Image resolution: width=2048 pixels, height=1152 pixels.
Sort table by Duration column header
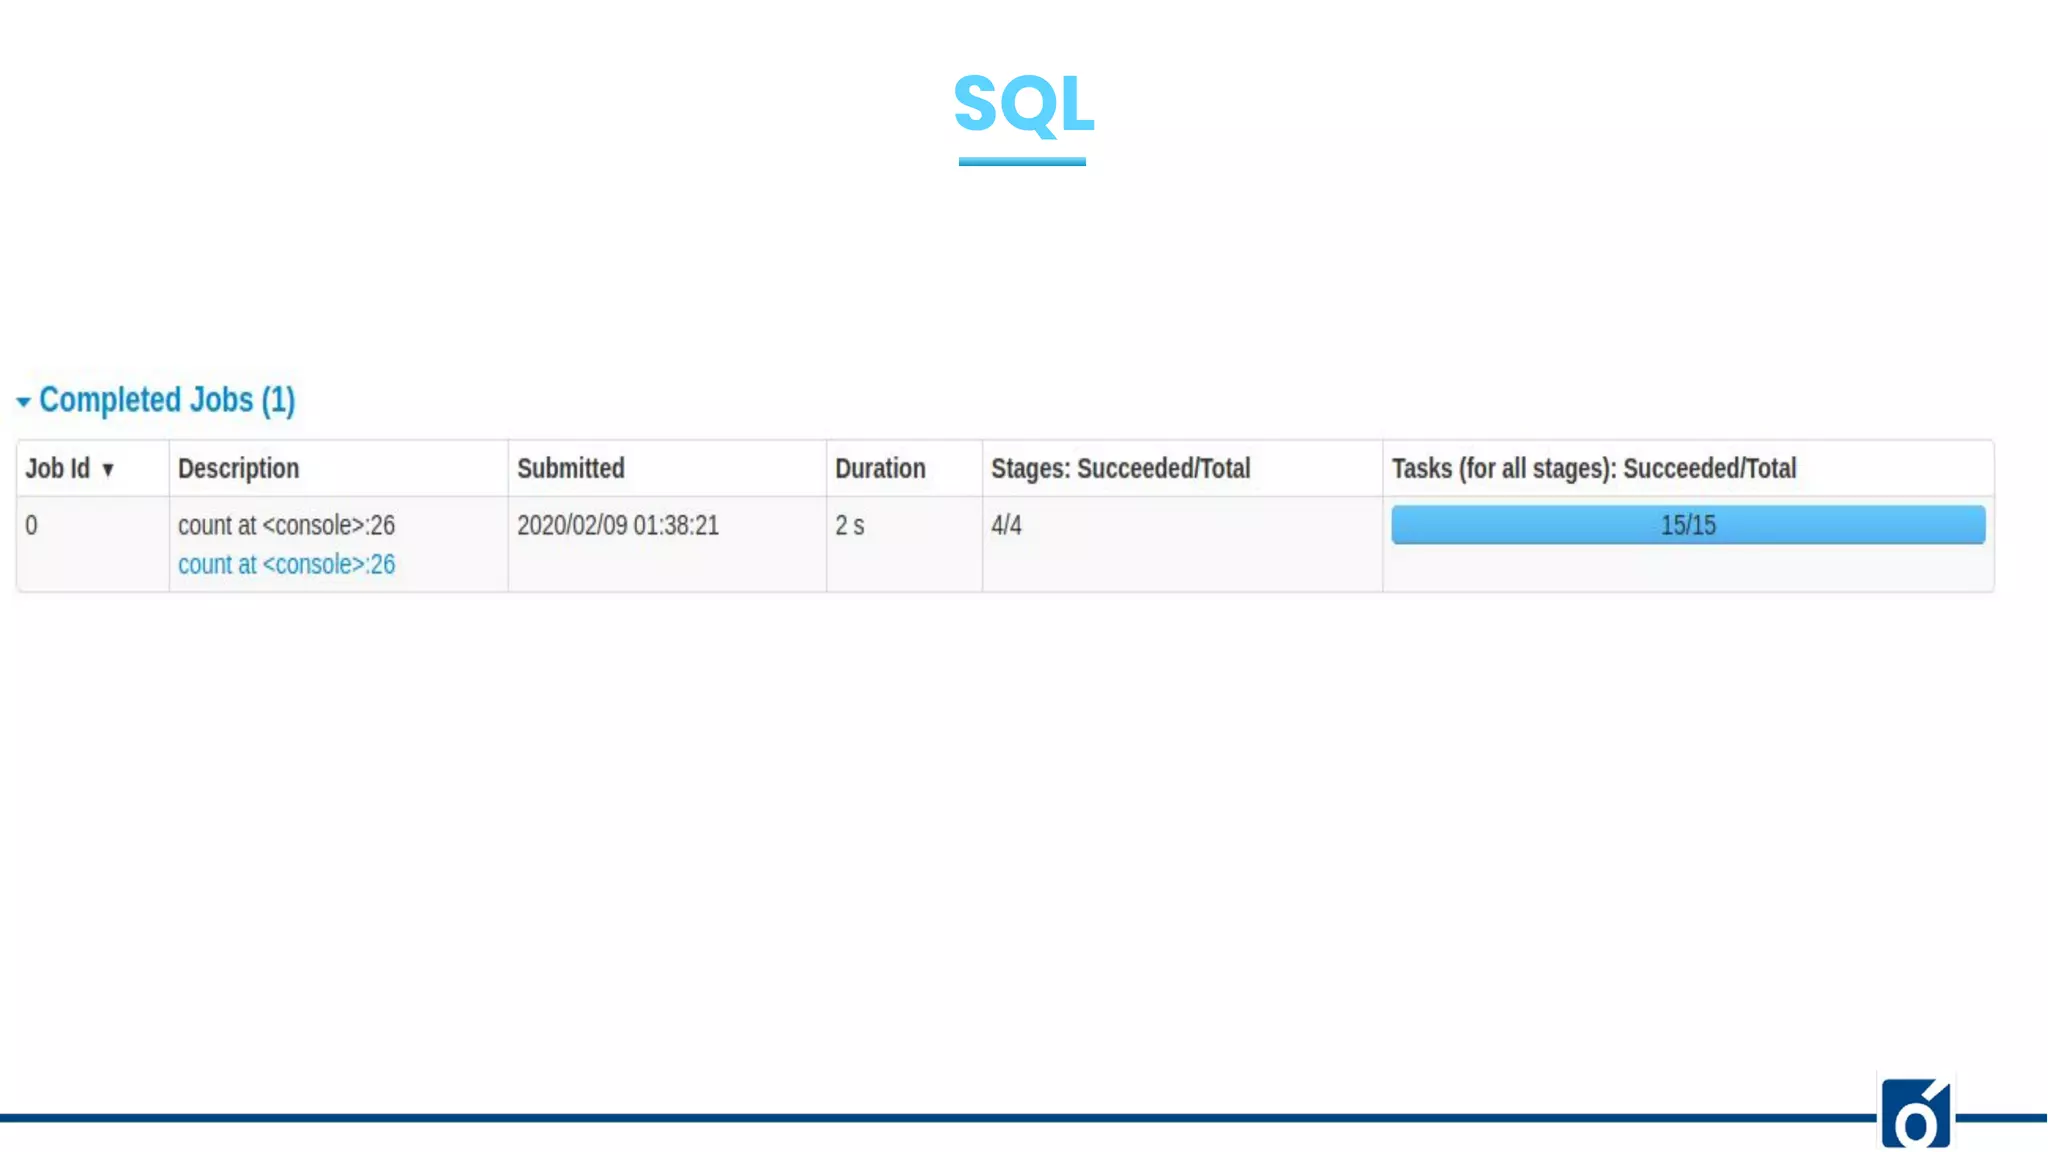point(880,468)
